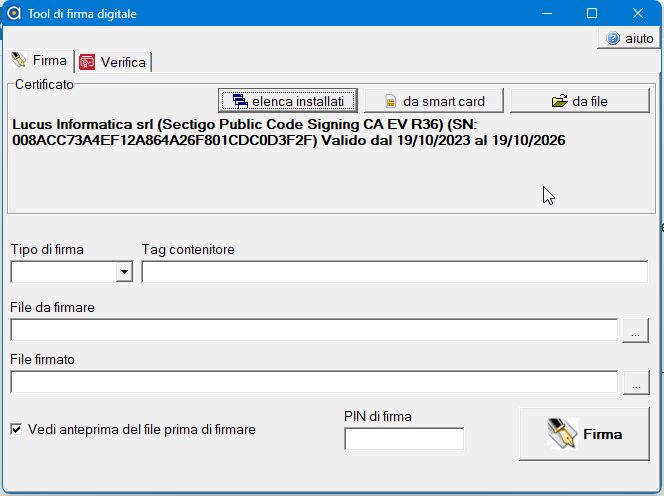Load certificate with da file folder button
Viewport: 664px width, 496px height.
tap(579, 101)
